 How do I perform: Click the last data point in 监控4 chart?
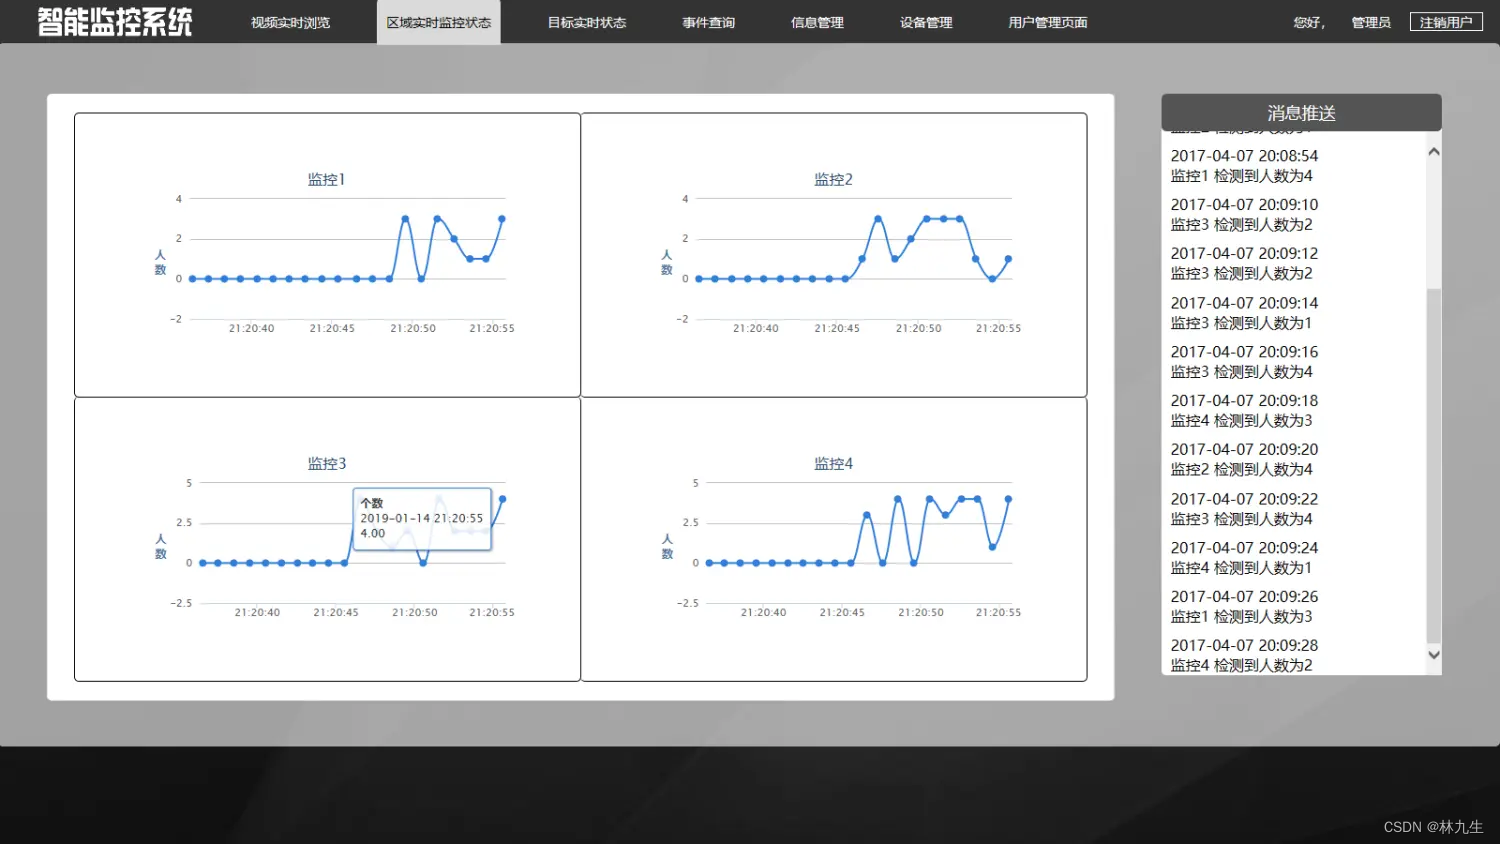point(1008,499)
